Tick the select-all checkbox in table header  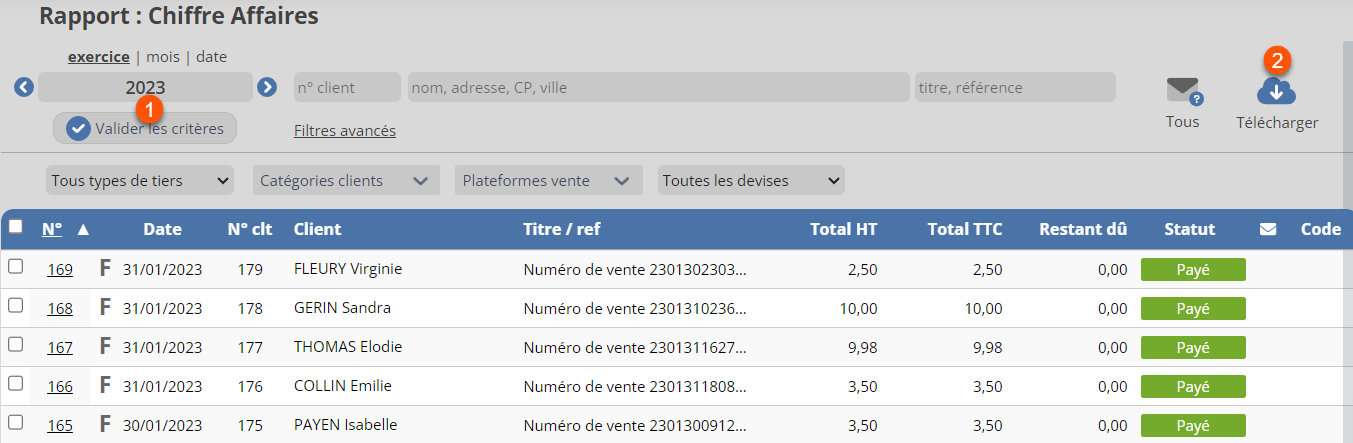pyautogui.click(x=15, y=227)
